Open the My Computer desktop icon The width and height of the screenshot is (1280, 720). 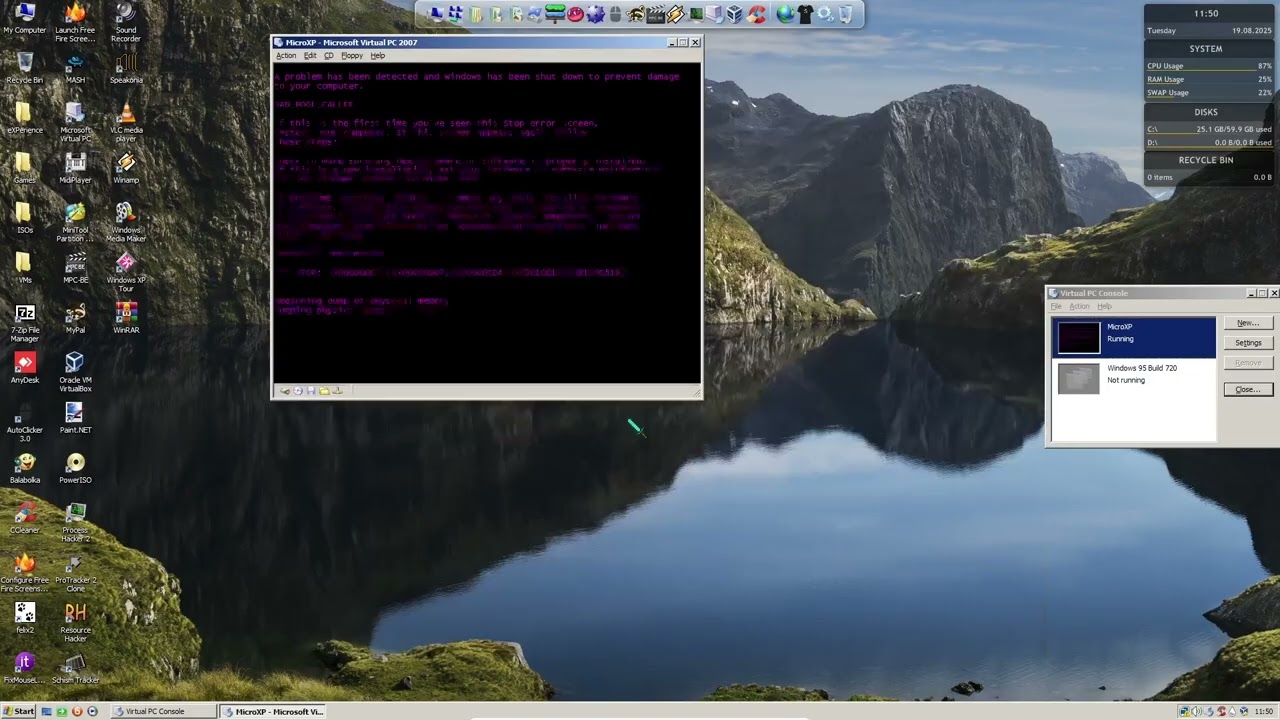(25, 19)
